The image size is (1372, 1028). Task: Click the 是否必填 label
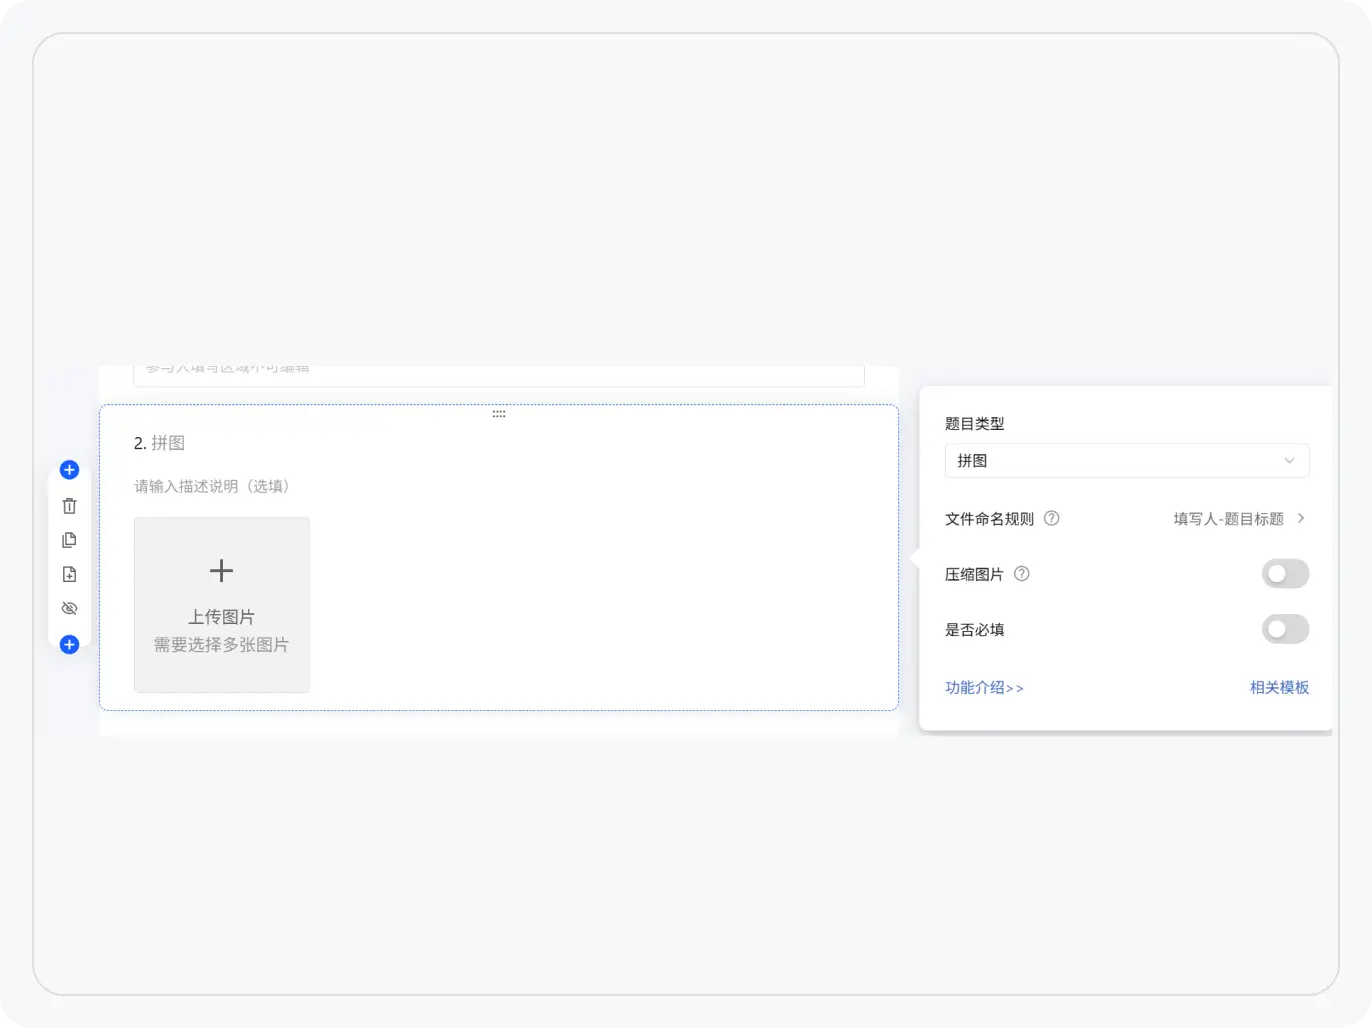[x=975, y=630]
